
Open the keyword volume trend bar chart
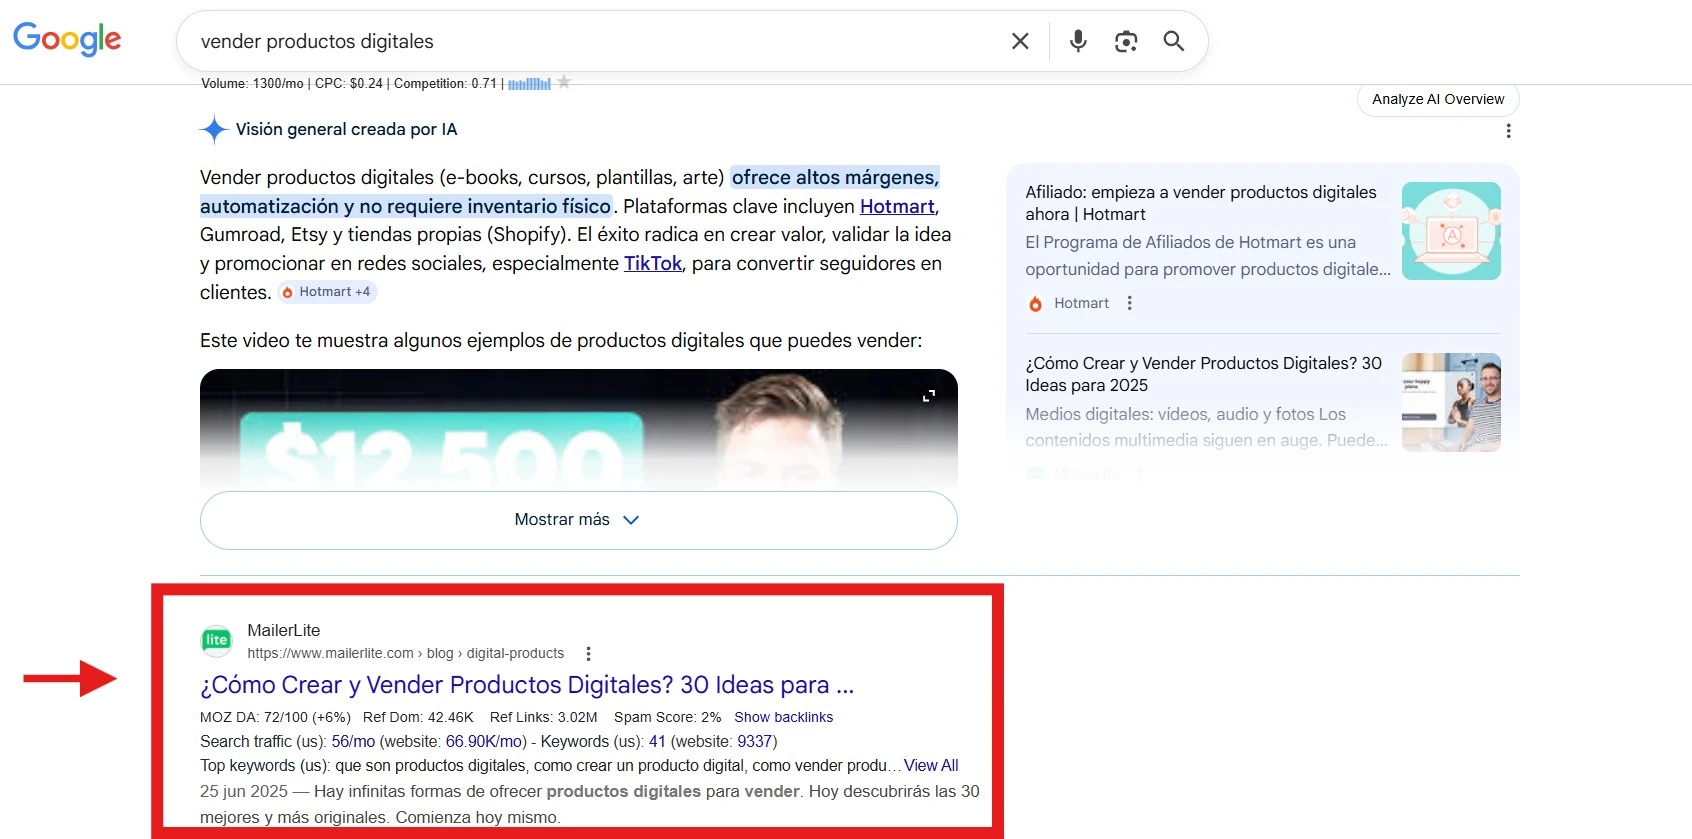529,84
